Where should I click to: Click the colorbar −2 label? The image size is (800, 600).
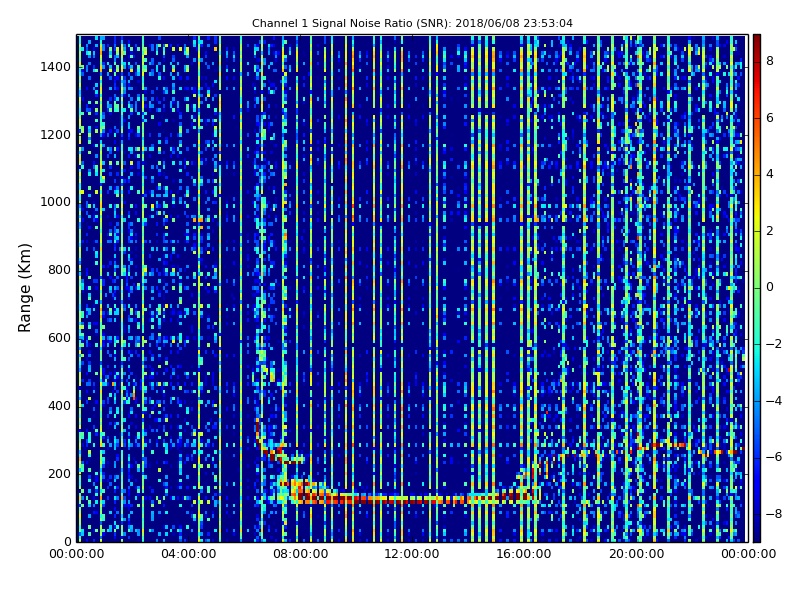(x=774, y=344)
